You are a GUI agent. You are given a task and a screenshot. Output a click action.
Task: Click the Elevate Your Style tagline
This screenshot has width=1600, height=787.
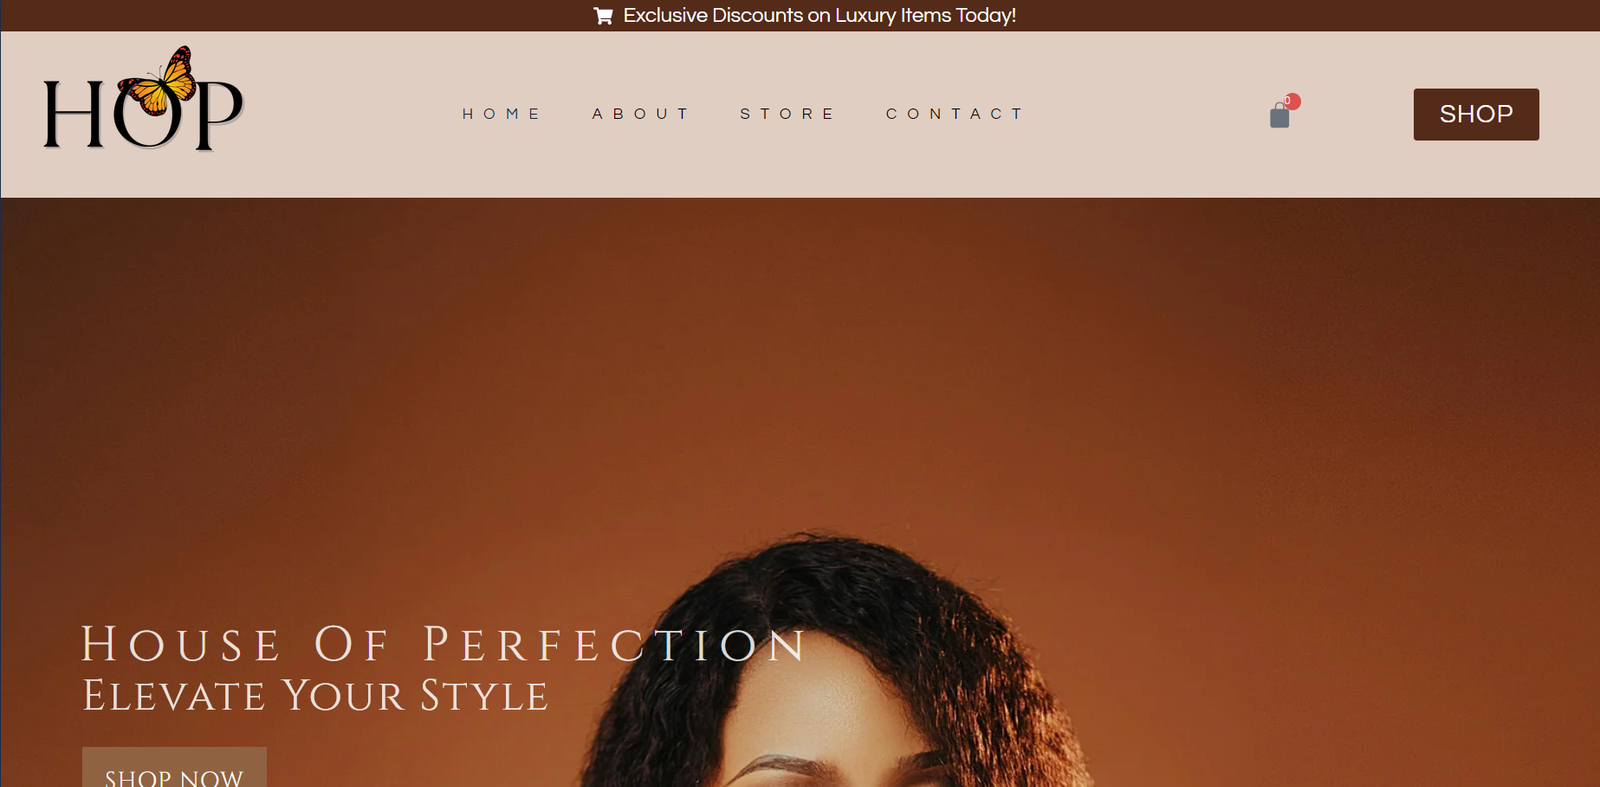click(x=315, y=695)
